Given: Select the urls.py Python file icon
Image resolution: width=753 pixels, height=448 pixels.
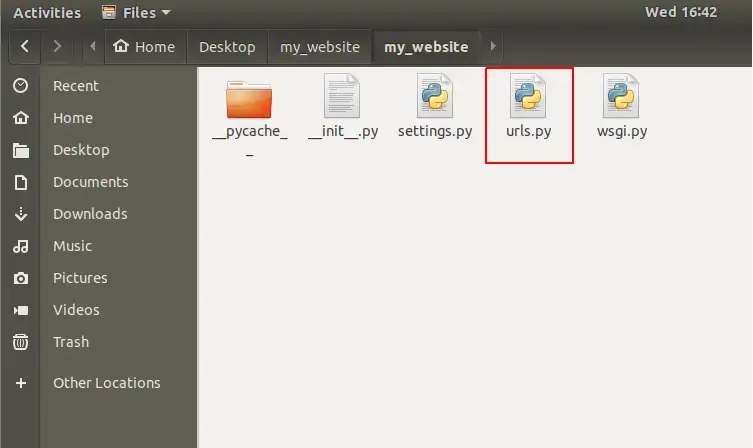Looking at the screenshot, I should point(528,96).
